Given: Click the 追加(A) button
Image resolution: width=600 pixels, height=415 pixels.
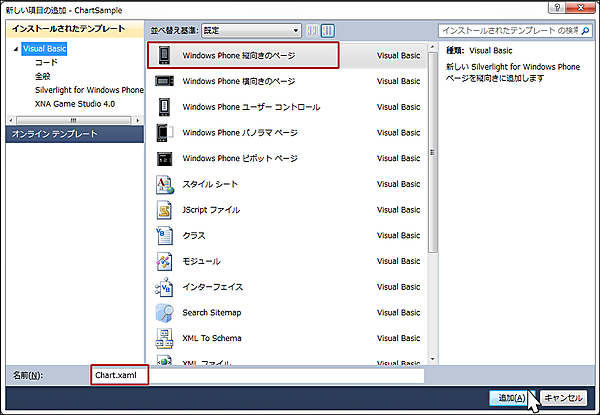Looking at the screenshot, I should tap(512, 398).
